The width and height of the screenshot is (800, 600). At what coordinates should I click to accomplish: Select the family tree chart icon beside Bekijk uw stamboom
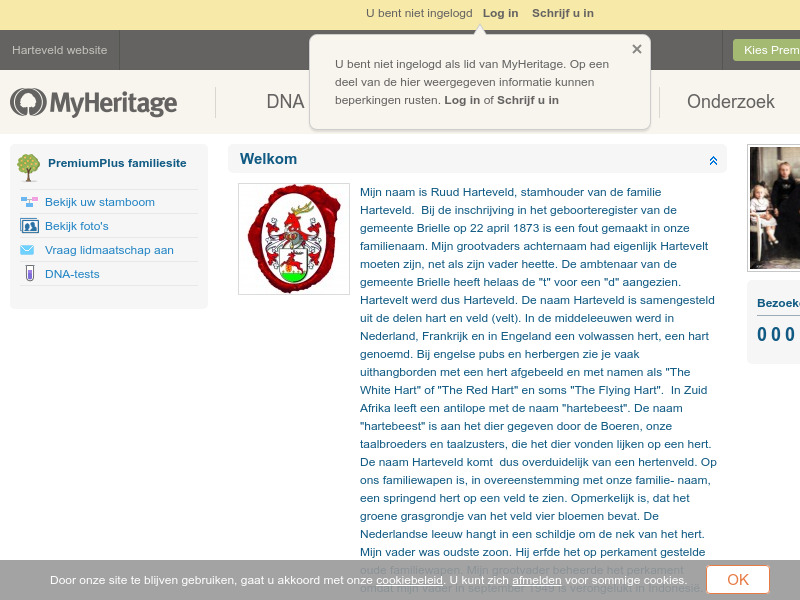point(30,202)
